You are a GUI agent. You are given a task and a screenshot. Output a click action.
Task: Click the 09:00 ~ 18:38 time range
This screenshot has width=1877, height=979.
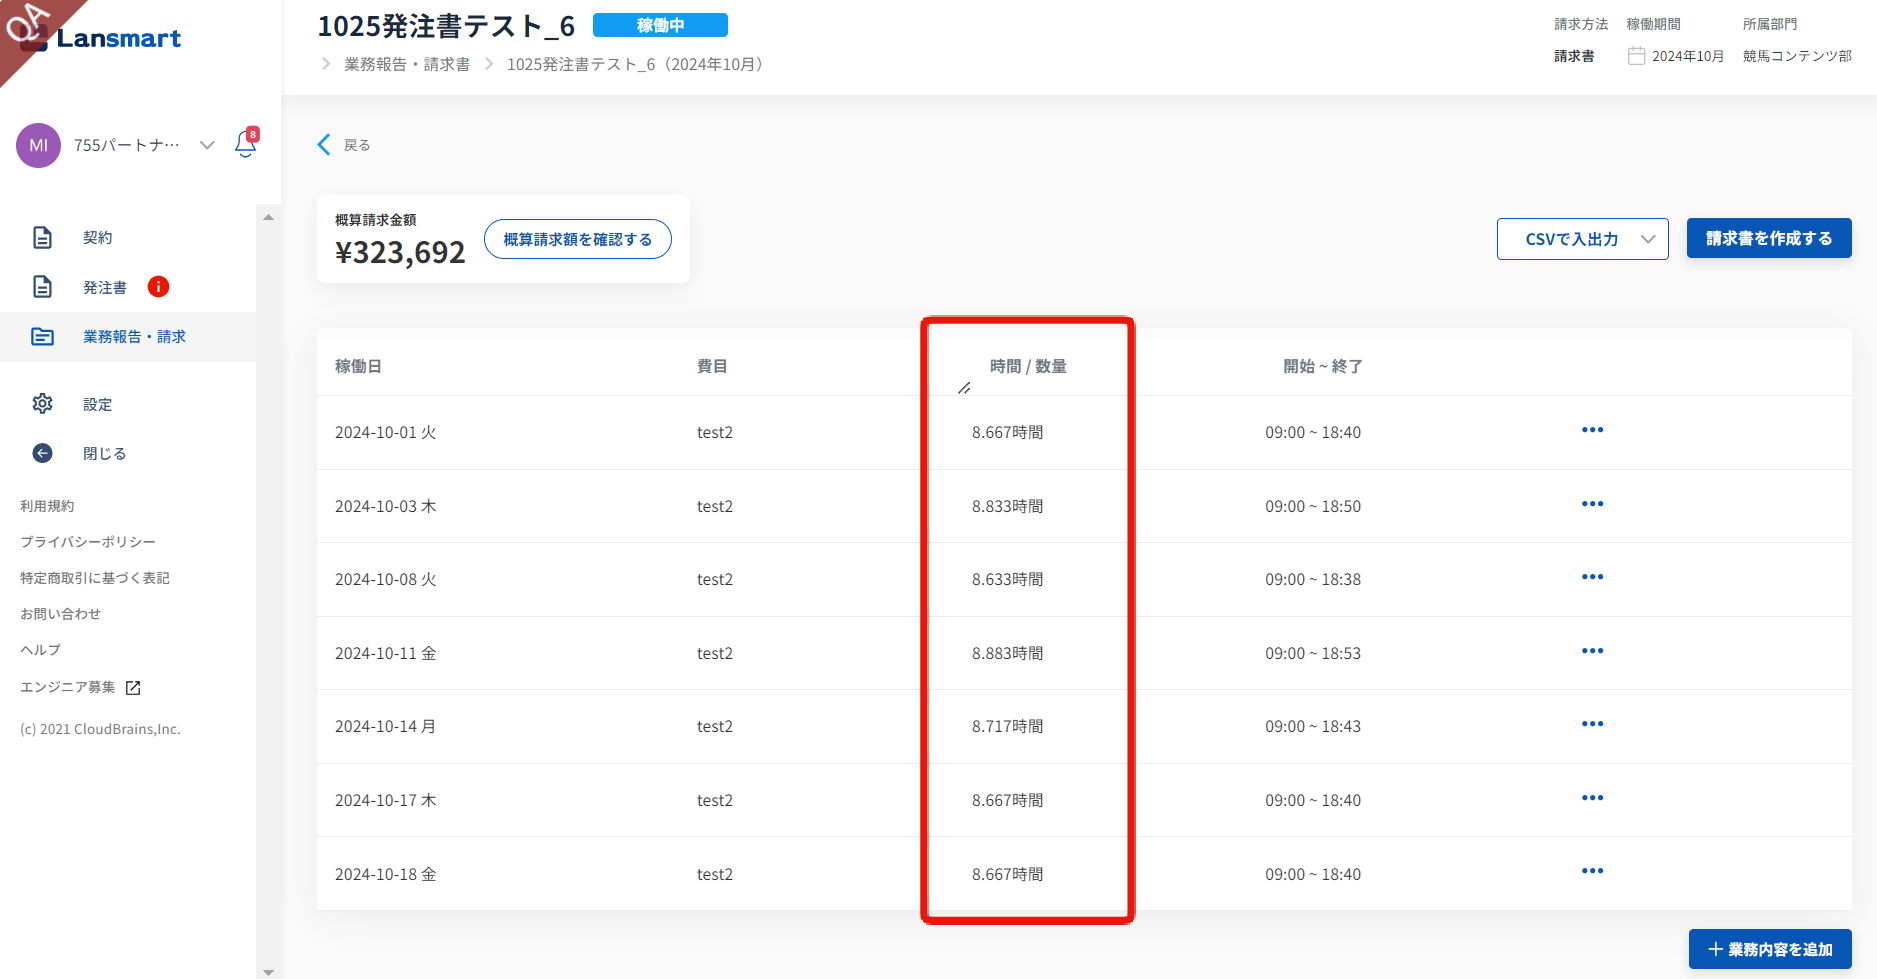pyautogui.click(x=1313, y=579)
